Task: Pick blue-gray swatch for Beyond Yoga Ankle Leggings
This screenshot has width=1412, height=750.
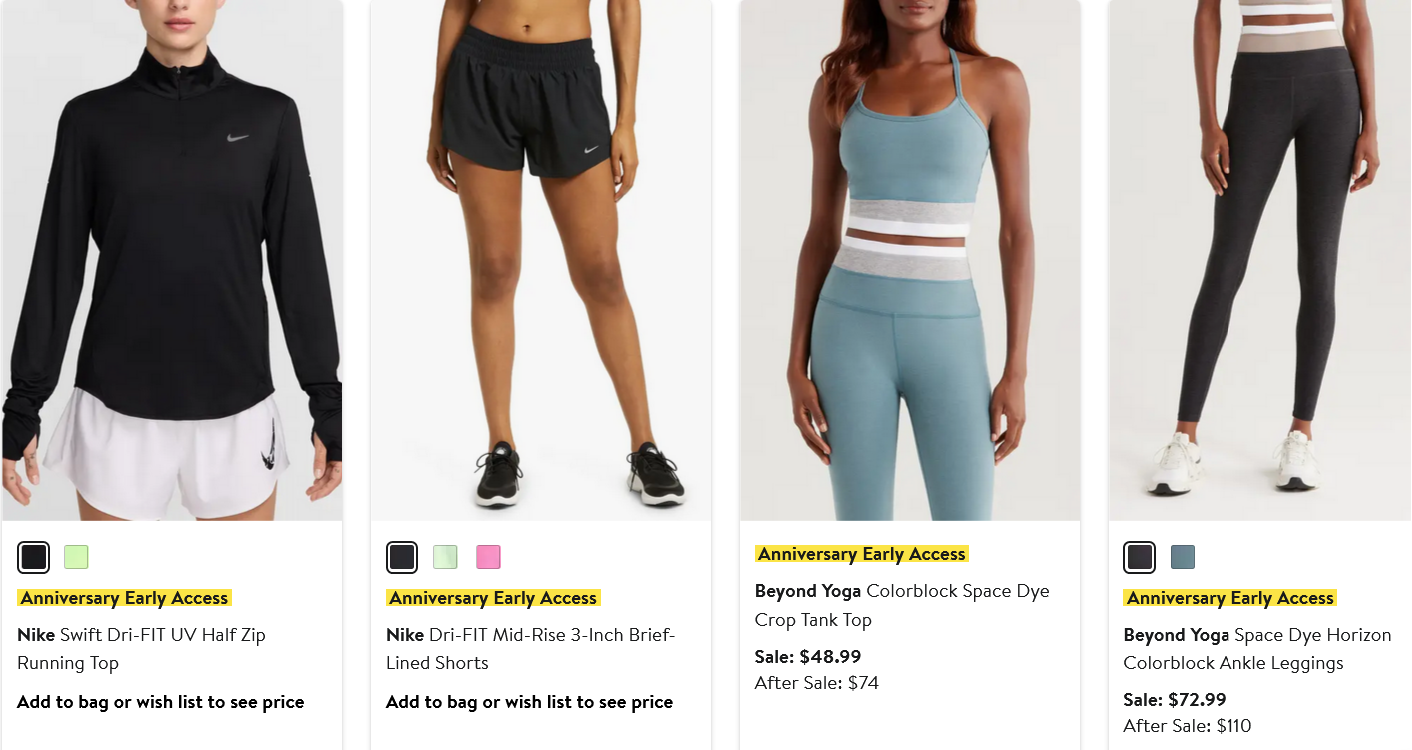Action: point(1183,557)
